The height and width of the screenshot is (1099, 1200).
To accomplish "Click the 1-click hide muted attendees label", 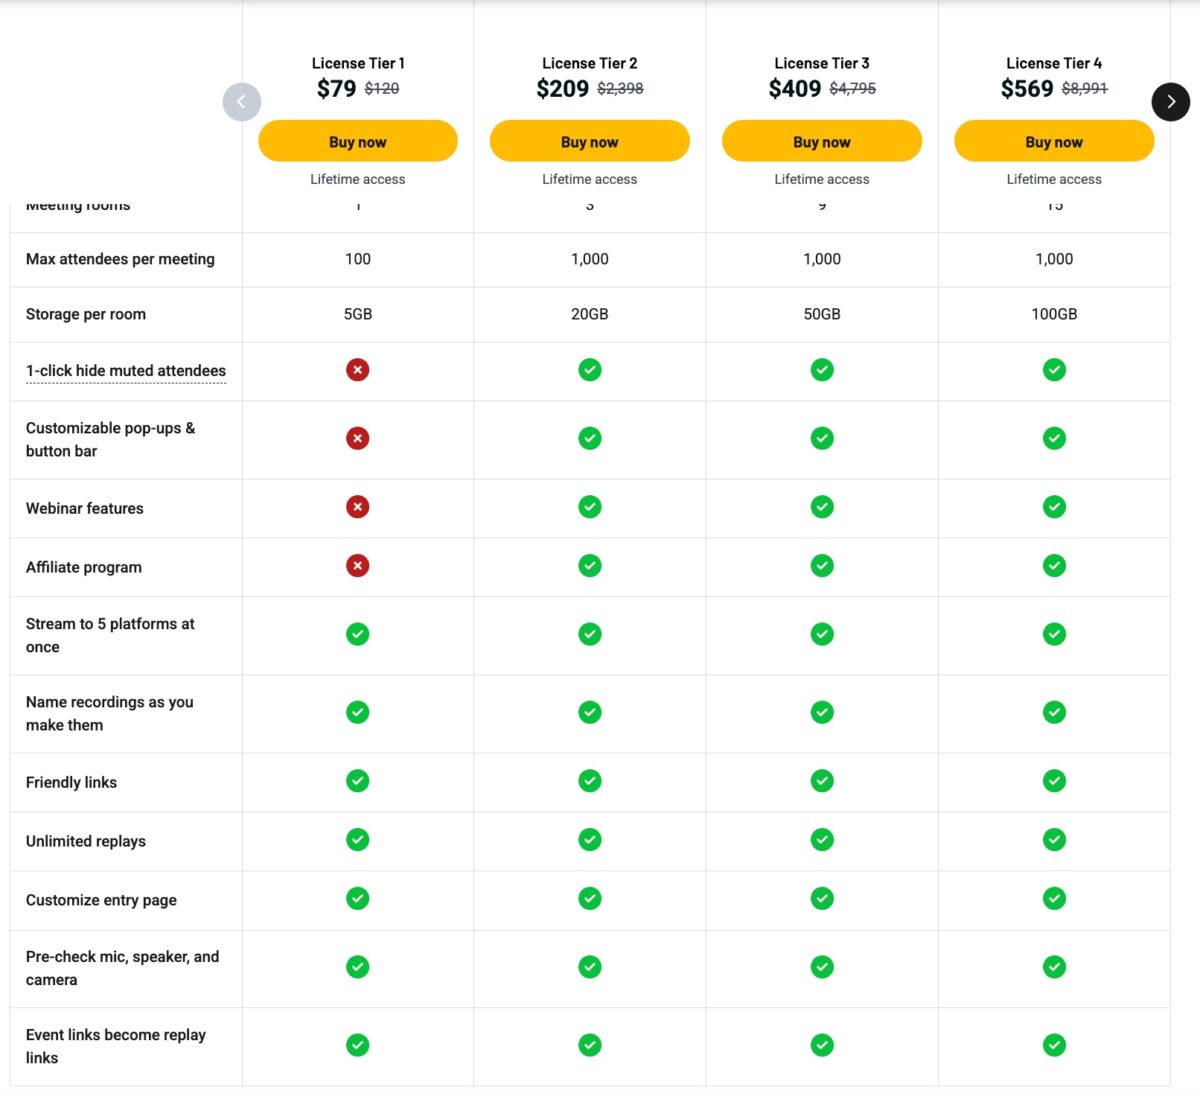I will 126,371.
